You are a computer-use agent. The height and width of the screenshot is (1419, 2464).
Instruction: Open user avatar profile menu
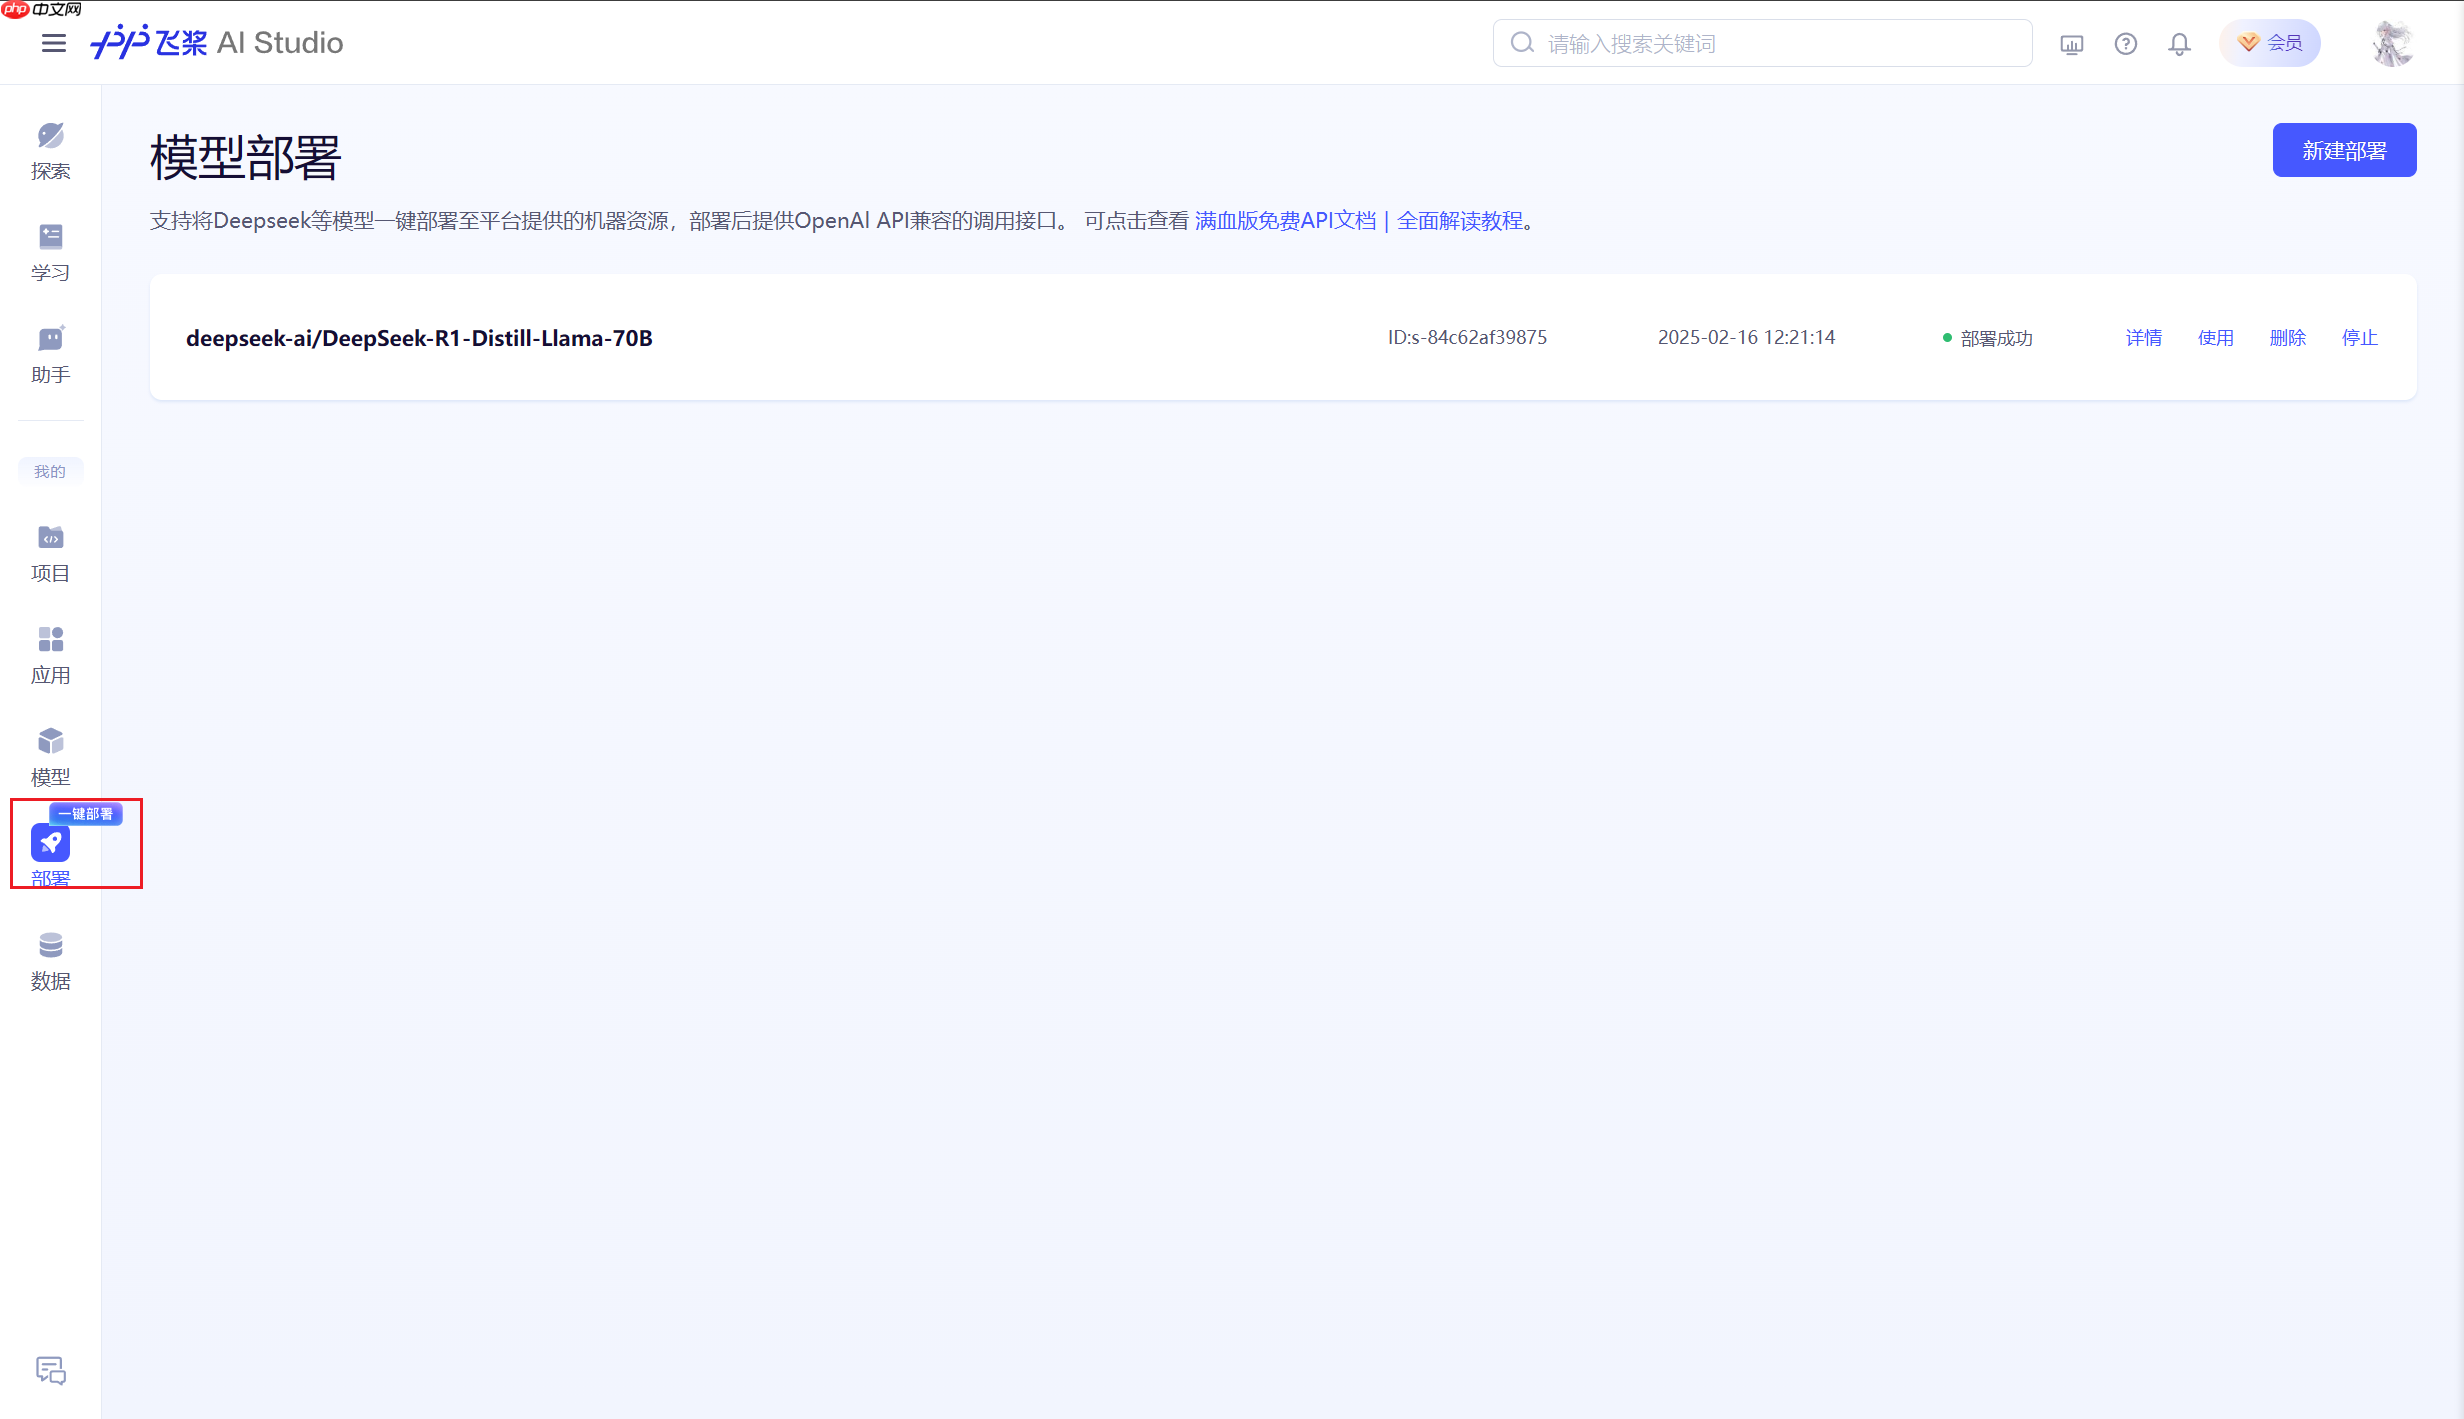click(x=2392, y=43)
